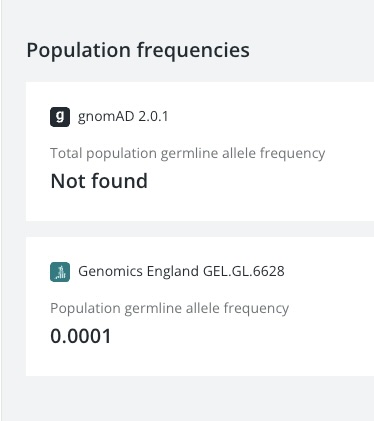Click the words Genomics England in the second card
This screenshot has width=374, height=421.
click(x=139, y=271)
